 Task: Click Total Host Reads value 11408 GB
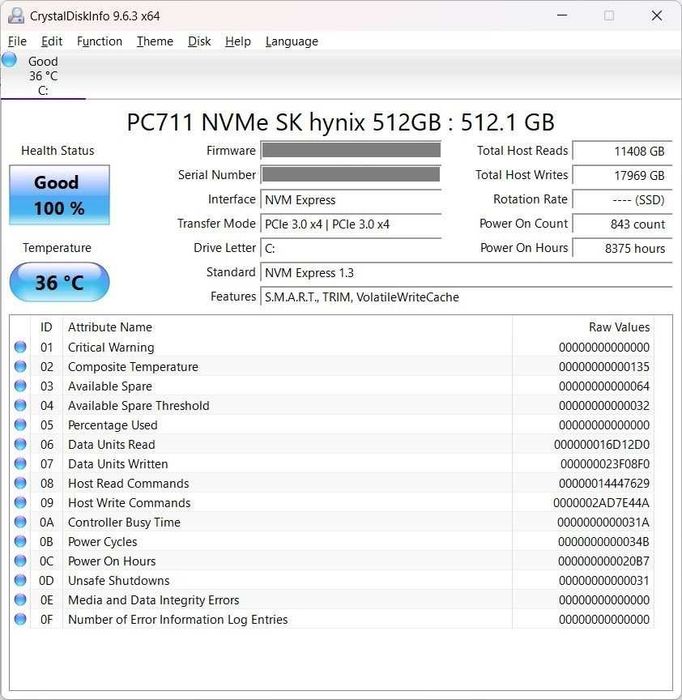tap(622, 151)
